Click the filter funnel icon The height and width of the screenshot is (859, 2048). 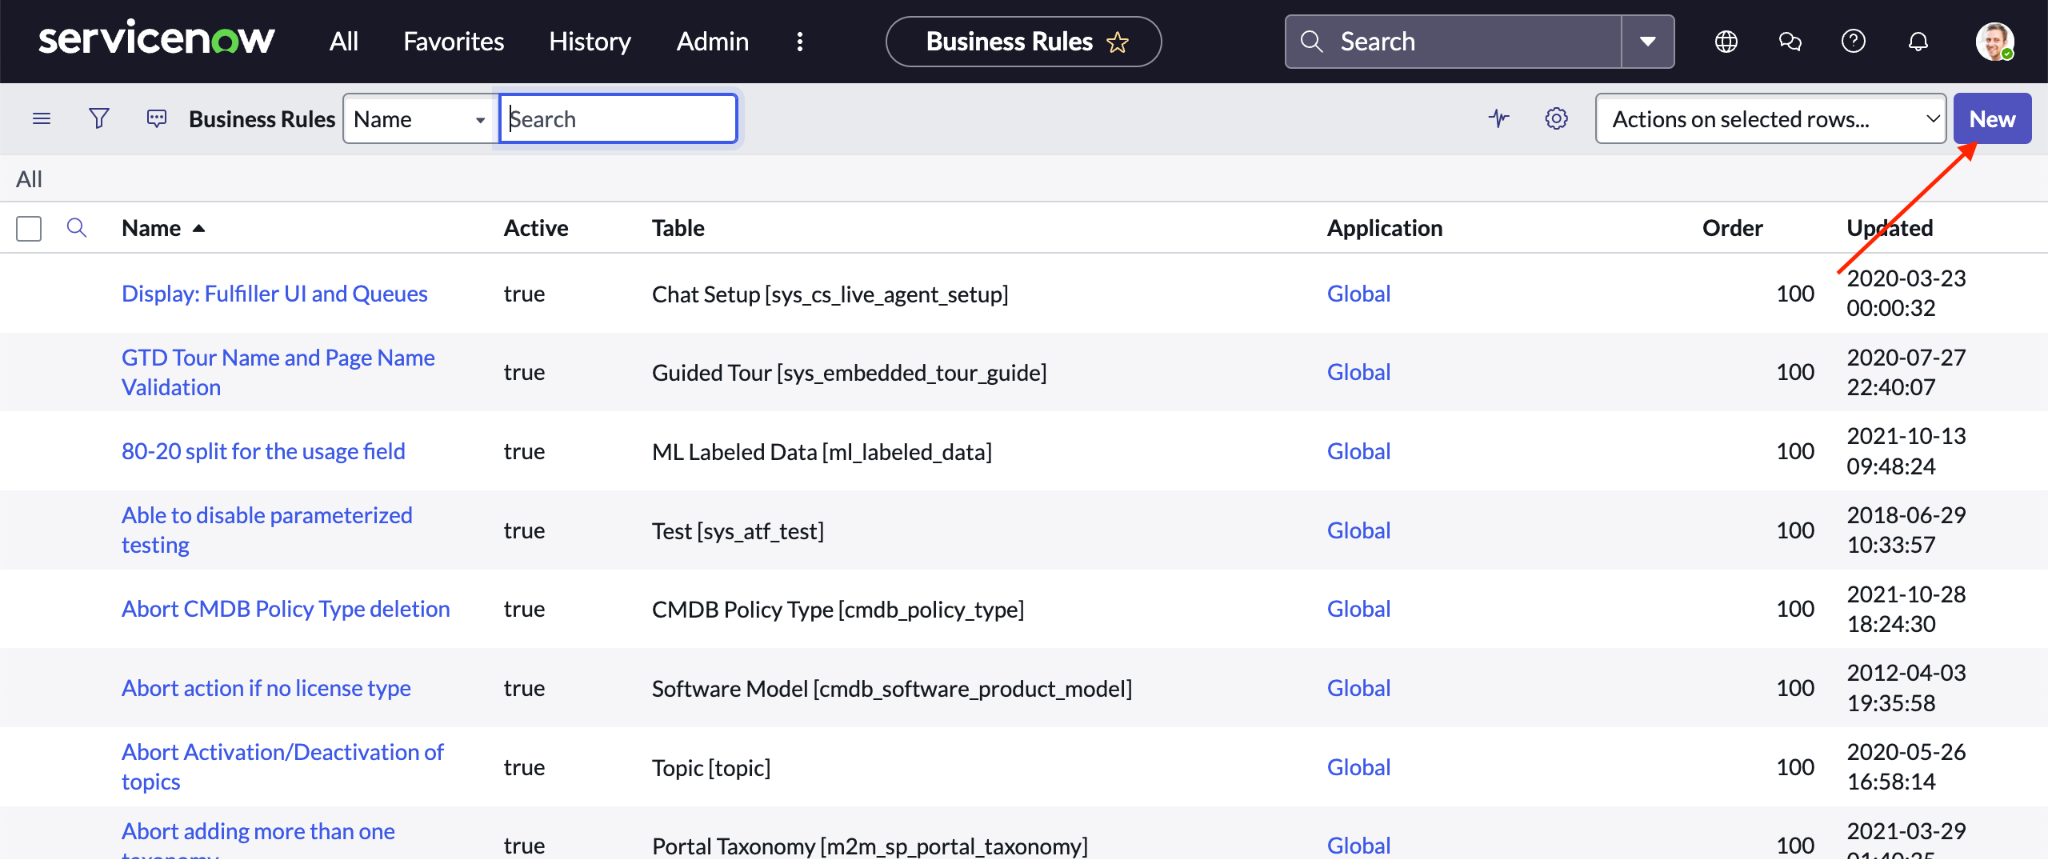[99, 119]
